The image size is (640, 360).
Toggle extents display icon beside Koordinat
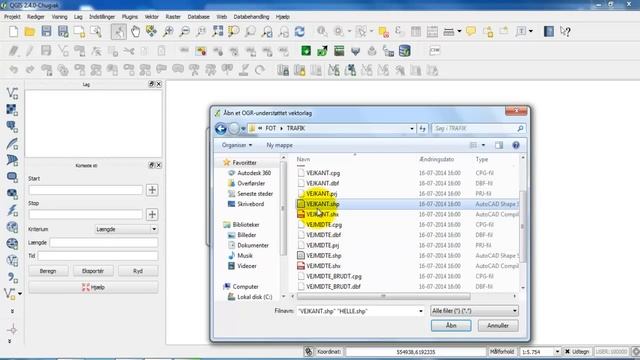(309, 351)
